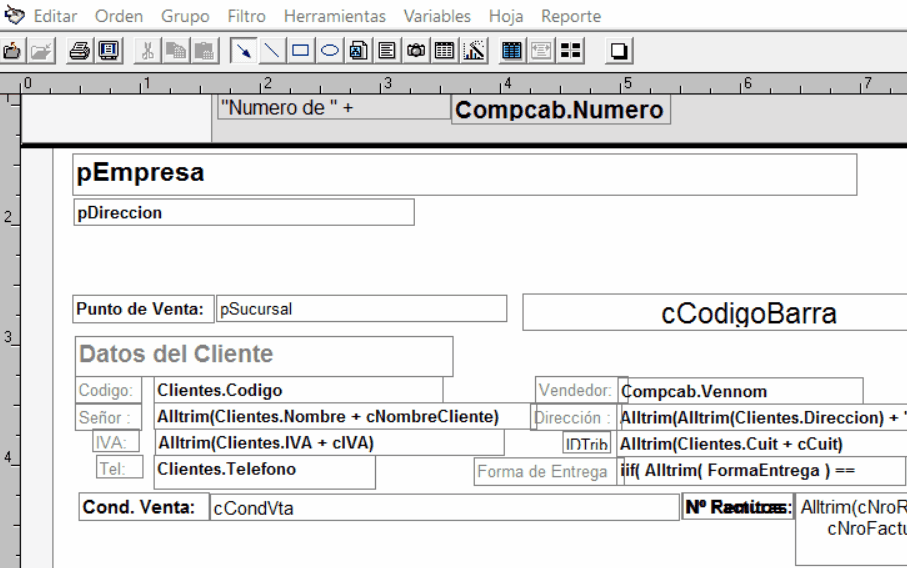Select the IDTrib label
The image size is (907, 568).
click(587, 444)
